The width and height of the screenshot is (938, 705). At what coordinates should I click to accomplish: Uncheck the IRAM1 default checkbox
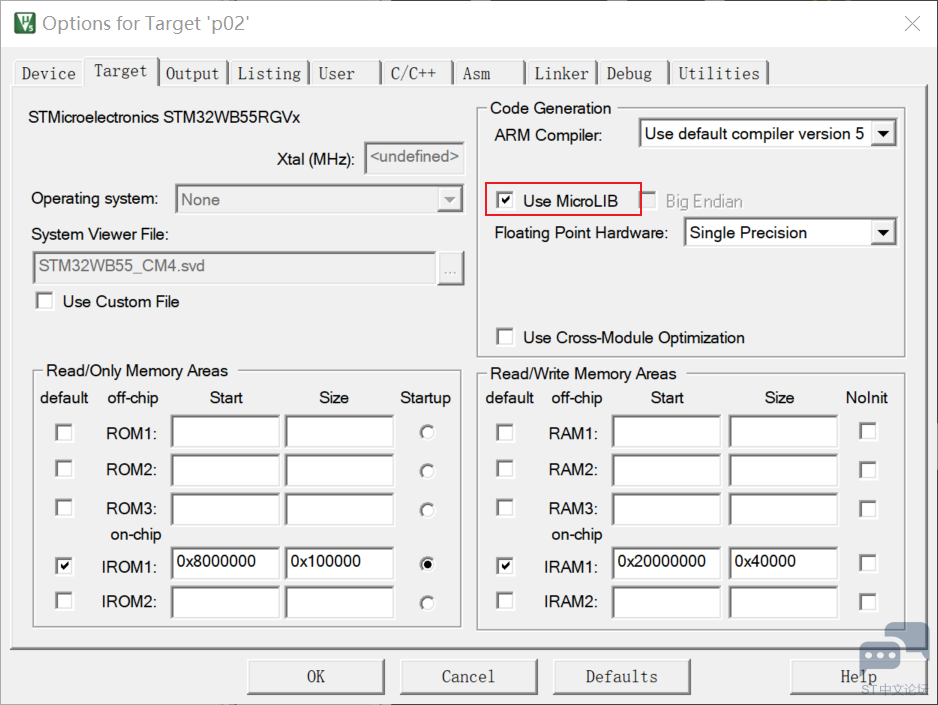(505, 566)
